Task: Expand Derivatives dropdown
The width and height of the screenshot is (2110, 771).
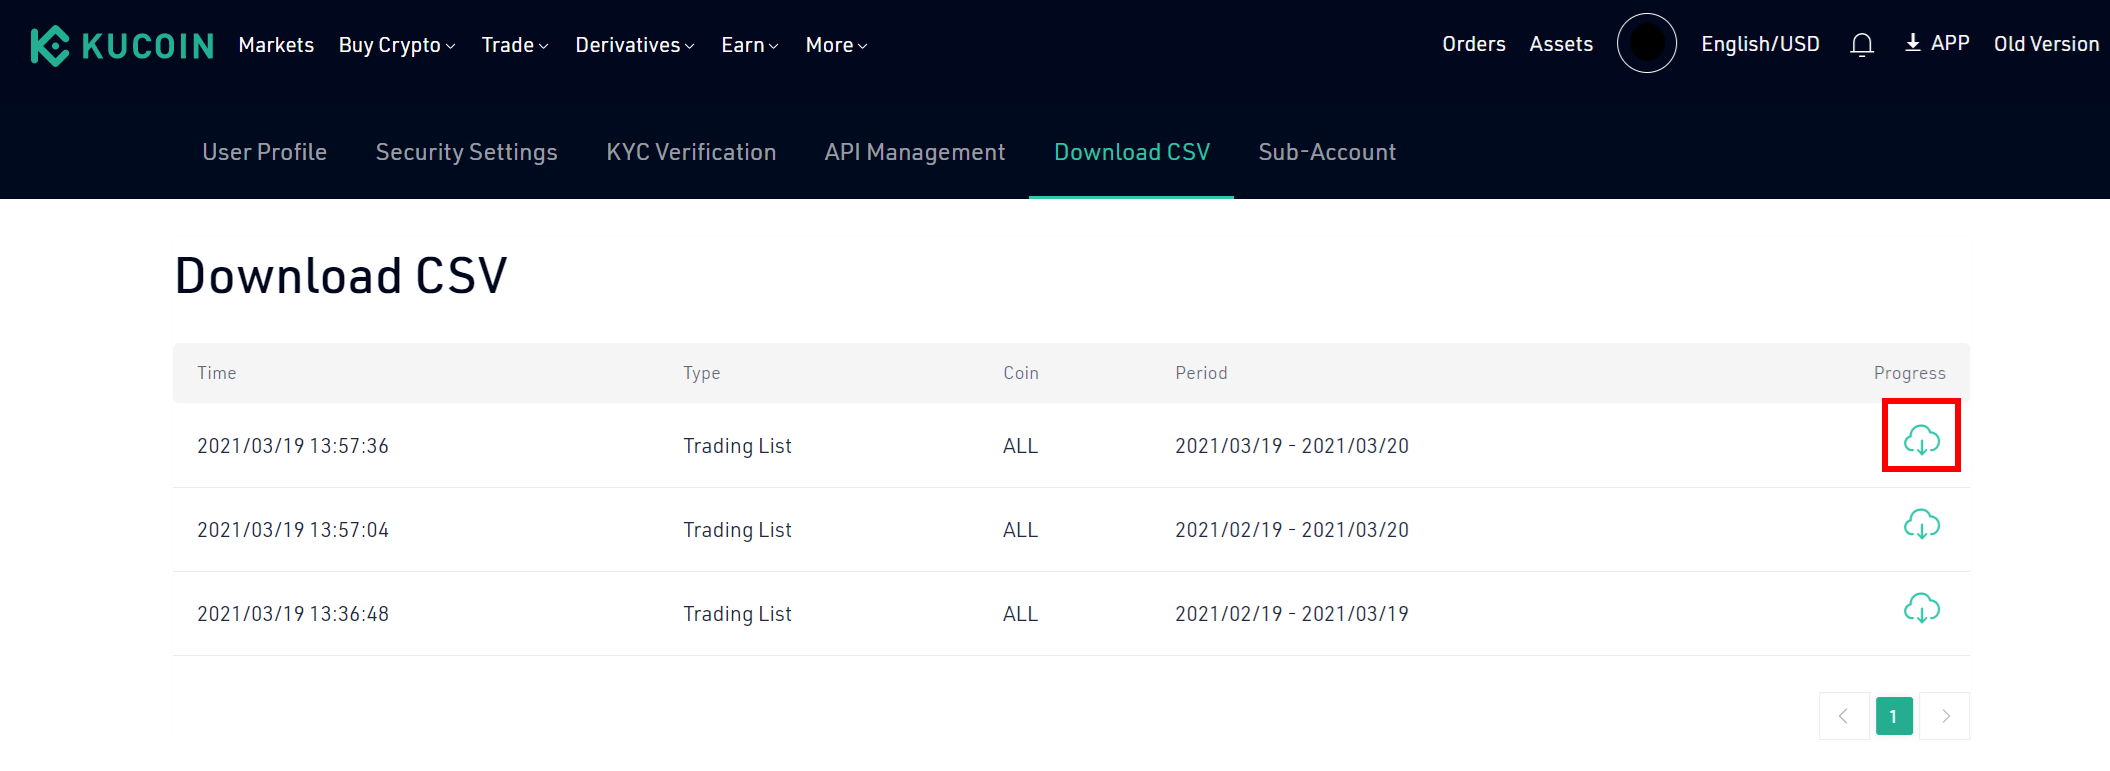Action: click(x=635, y=45)
